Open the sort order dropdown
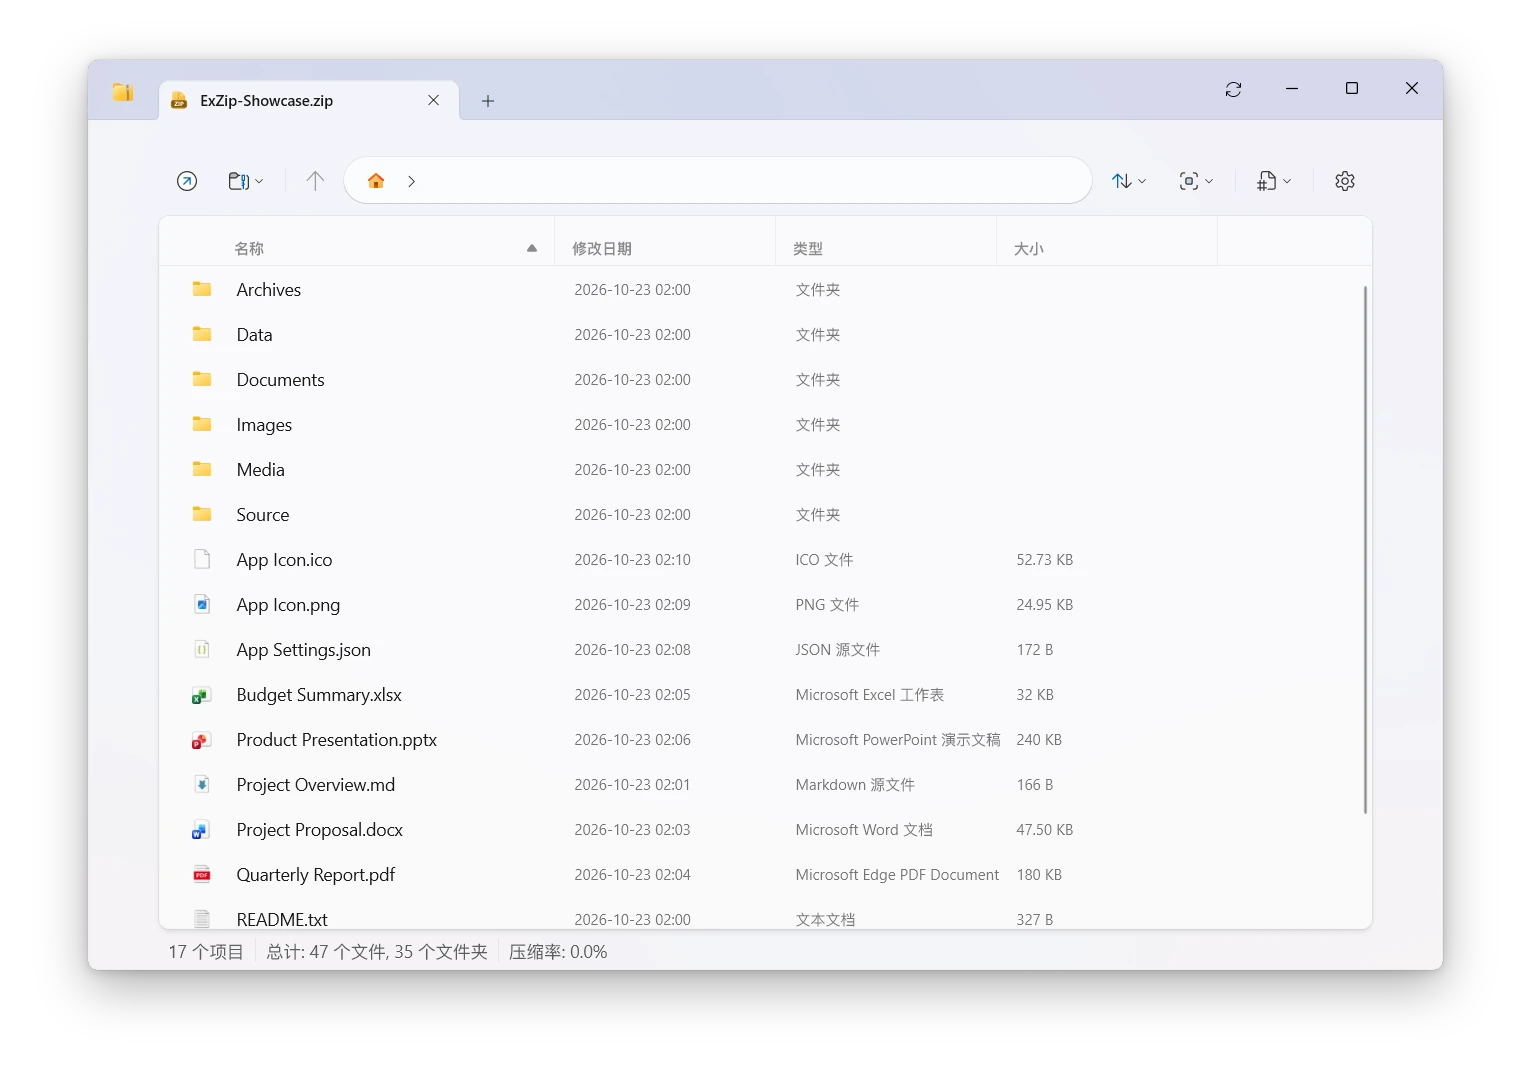 coord(1129,181)
